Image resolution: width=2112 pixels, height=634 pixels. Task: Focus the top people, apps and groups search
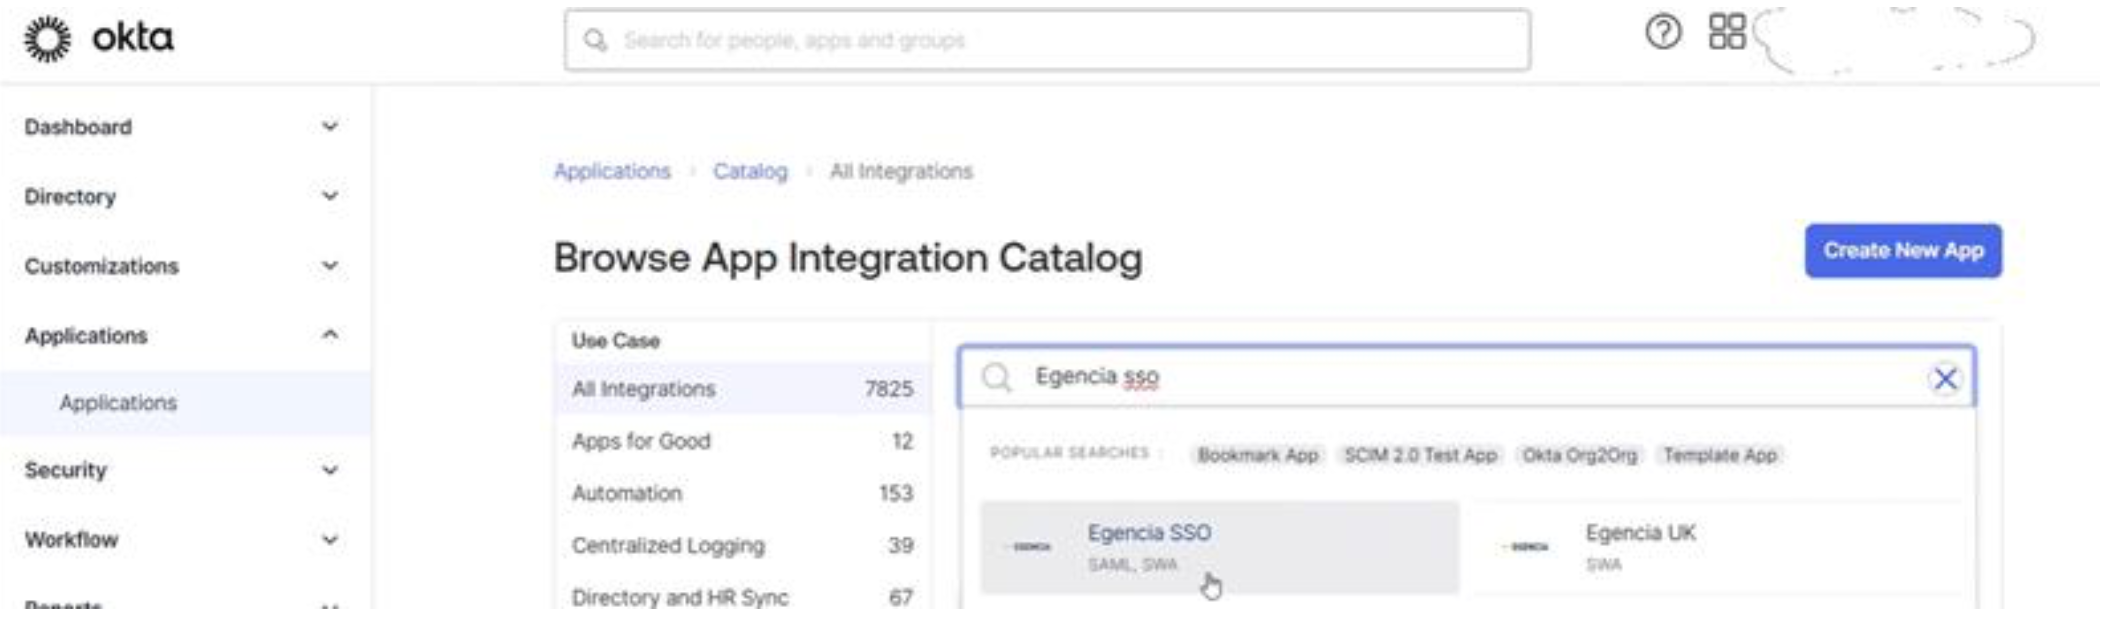(1047, 40)
